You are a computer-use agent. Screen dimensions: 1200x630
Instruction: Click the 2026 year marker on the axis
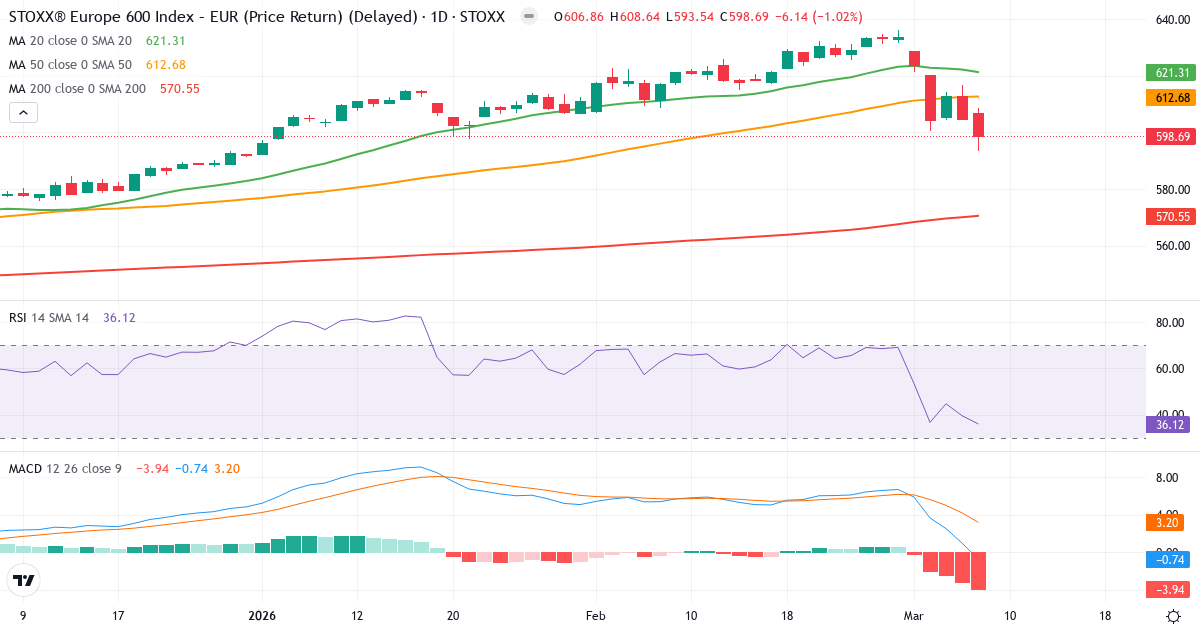(x=262, y=617)
